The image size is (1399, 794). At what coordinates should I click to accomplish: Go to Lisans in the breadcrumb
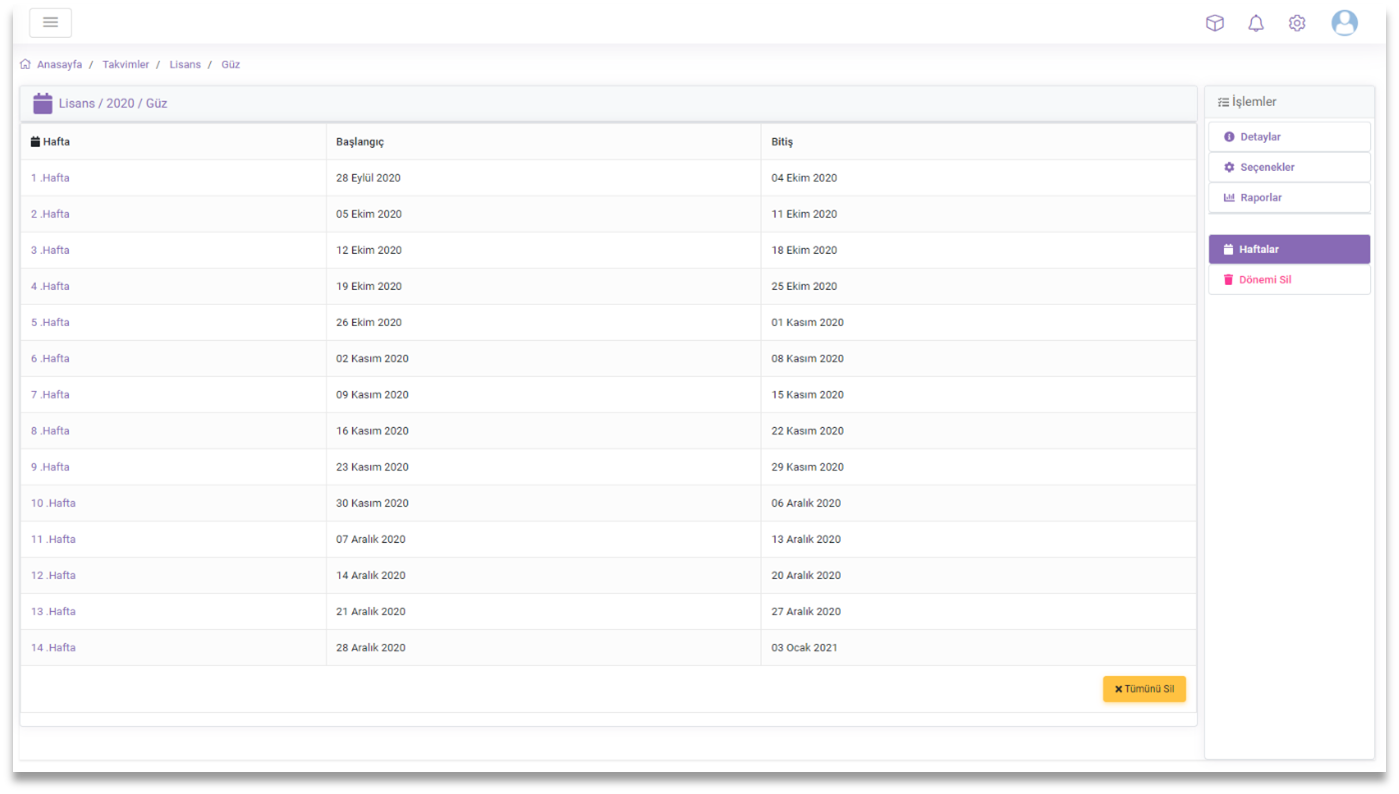[x=185, y=64]
